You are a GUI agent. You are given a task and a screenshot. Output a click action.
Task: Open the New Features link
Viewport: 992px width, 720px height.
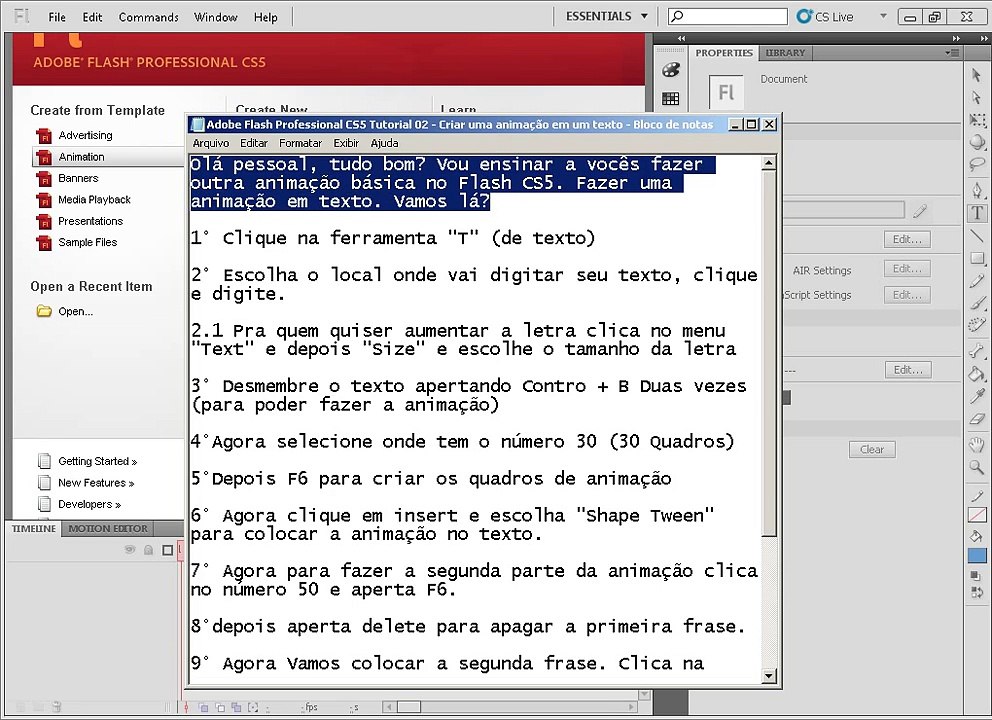[96, 483]
